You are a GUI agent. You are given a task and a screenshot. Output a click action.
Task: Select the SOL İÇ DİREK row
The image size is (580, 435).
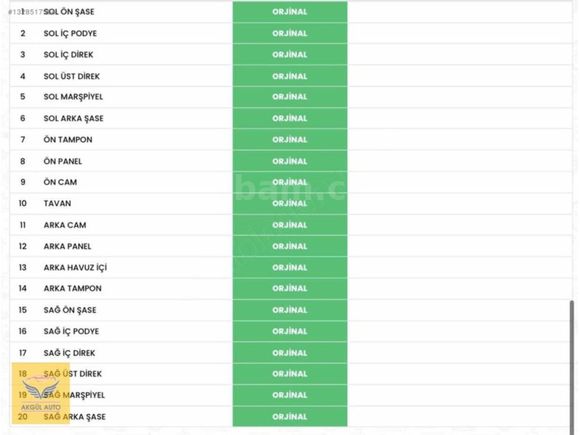291,55
